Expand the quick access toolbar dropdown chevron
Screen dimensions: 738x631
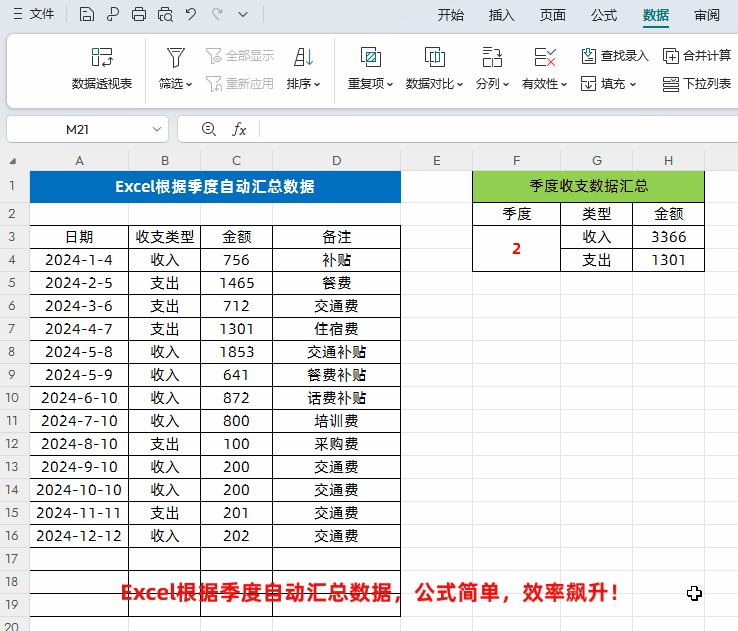(243, 15)
